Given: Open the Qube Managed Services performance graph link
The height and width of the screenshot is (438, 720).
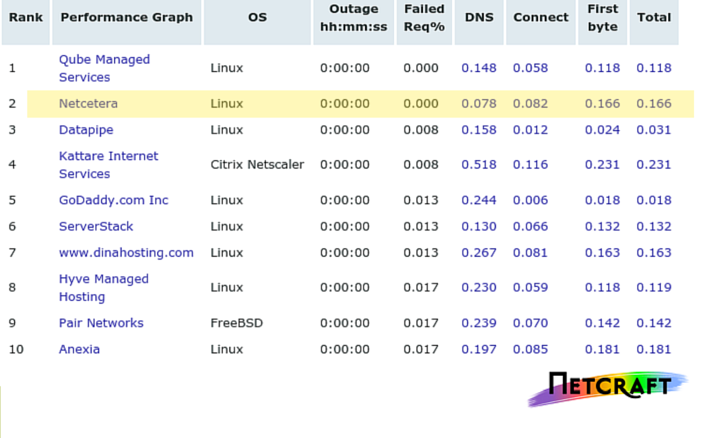Looking at the screenshot, I should pyautogui.click(x=104, y=68).
